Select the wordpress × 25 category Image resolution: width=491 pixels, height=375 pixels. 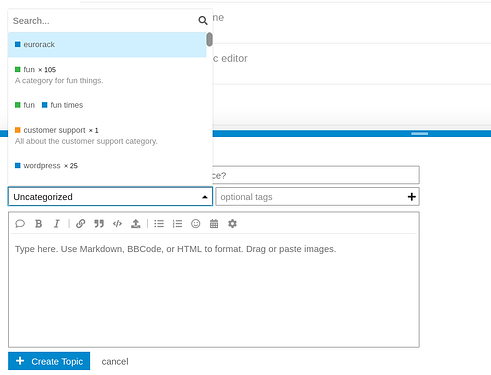[107, 166]
